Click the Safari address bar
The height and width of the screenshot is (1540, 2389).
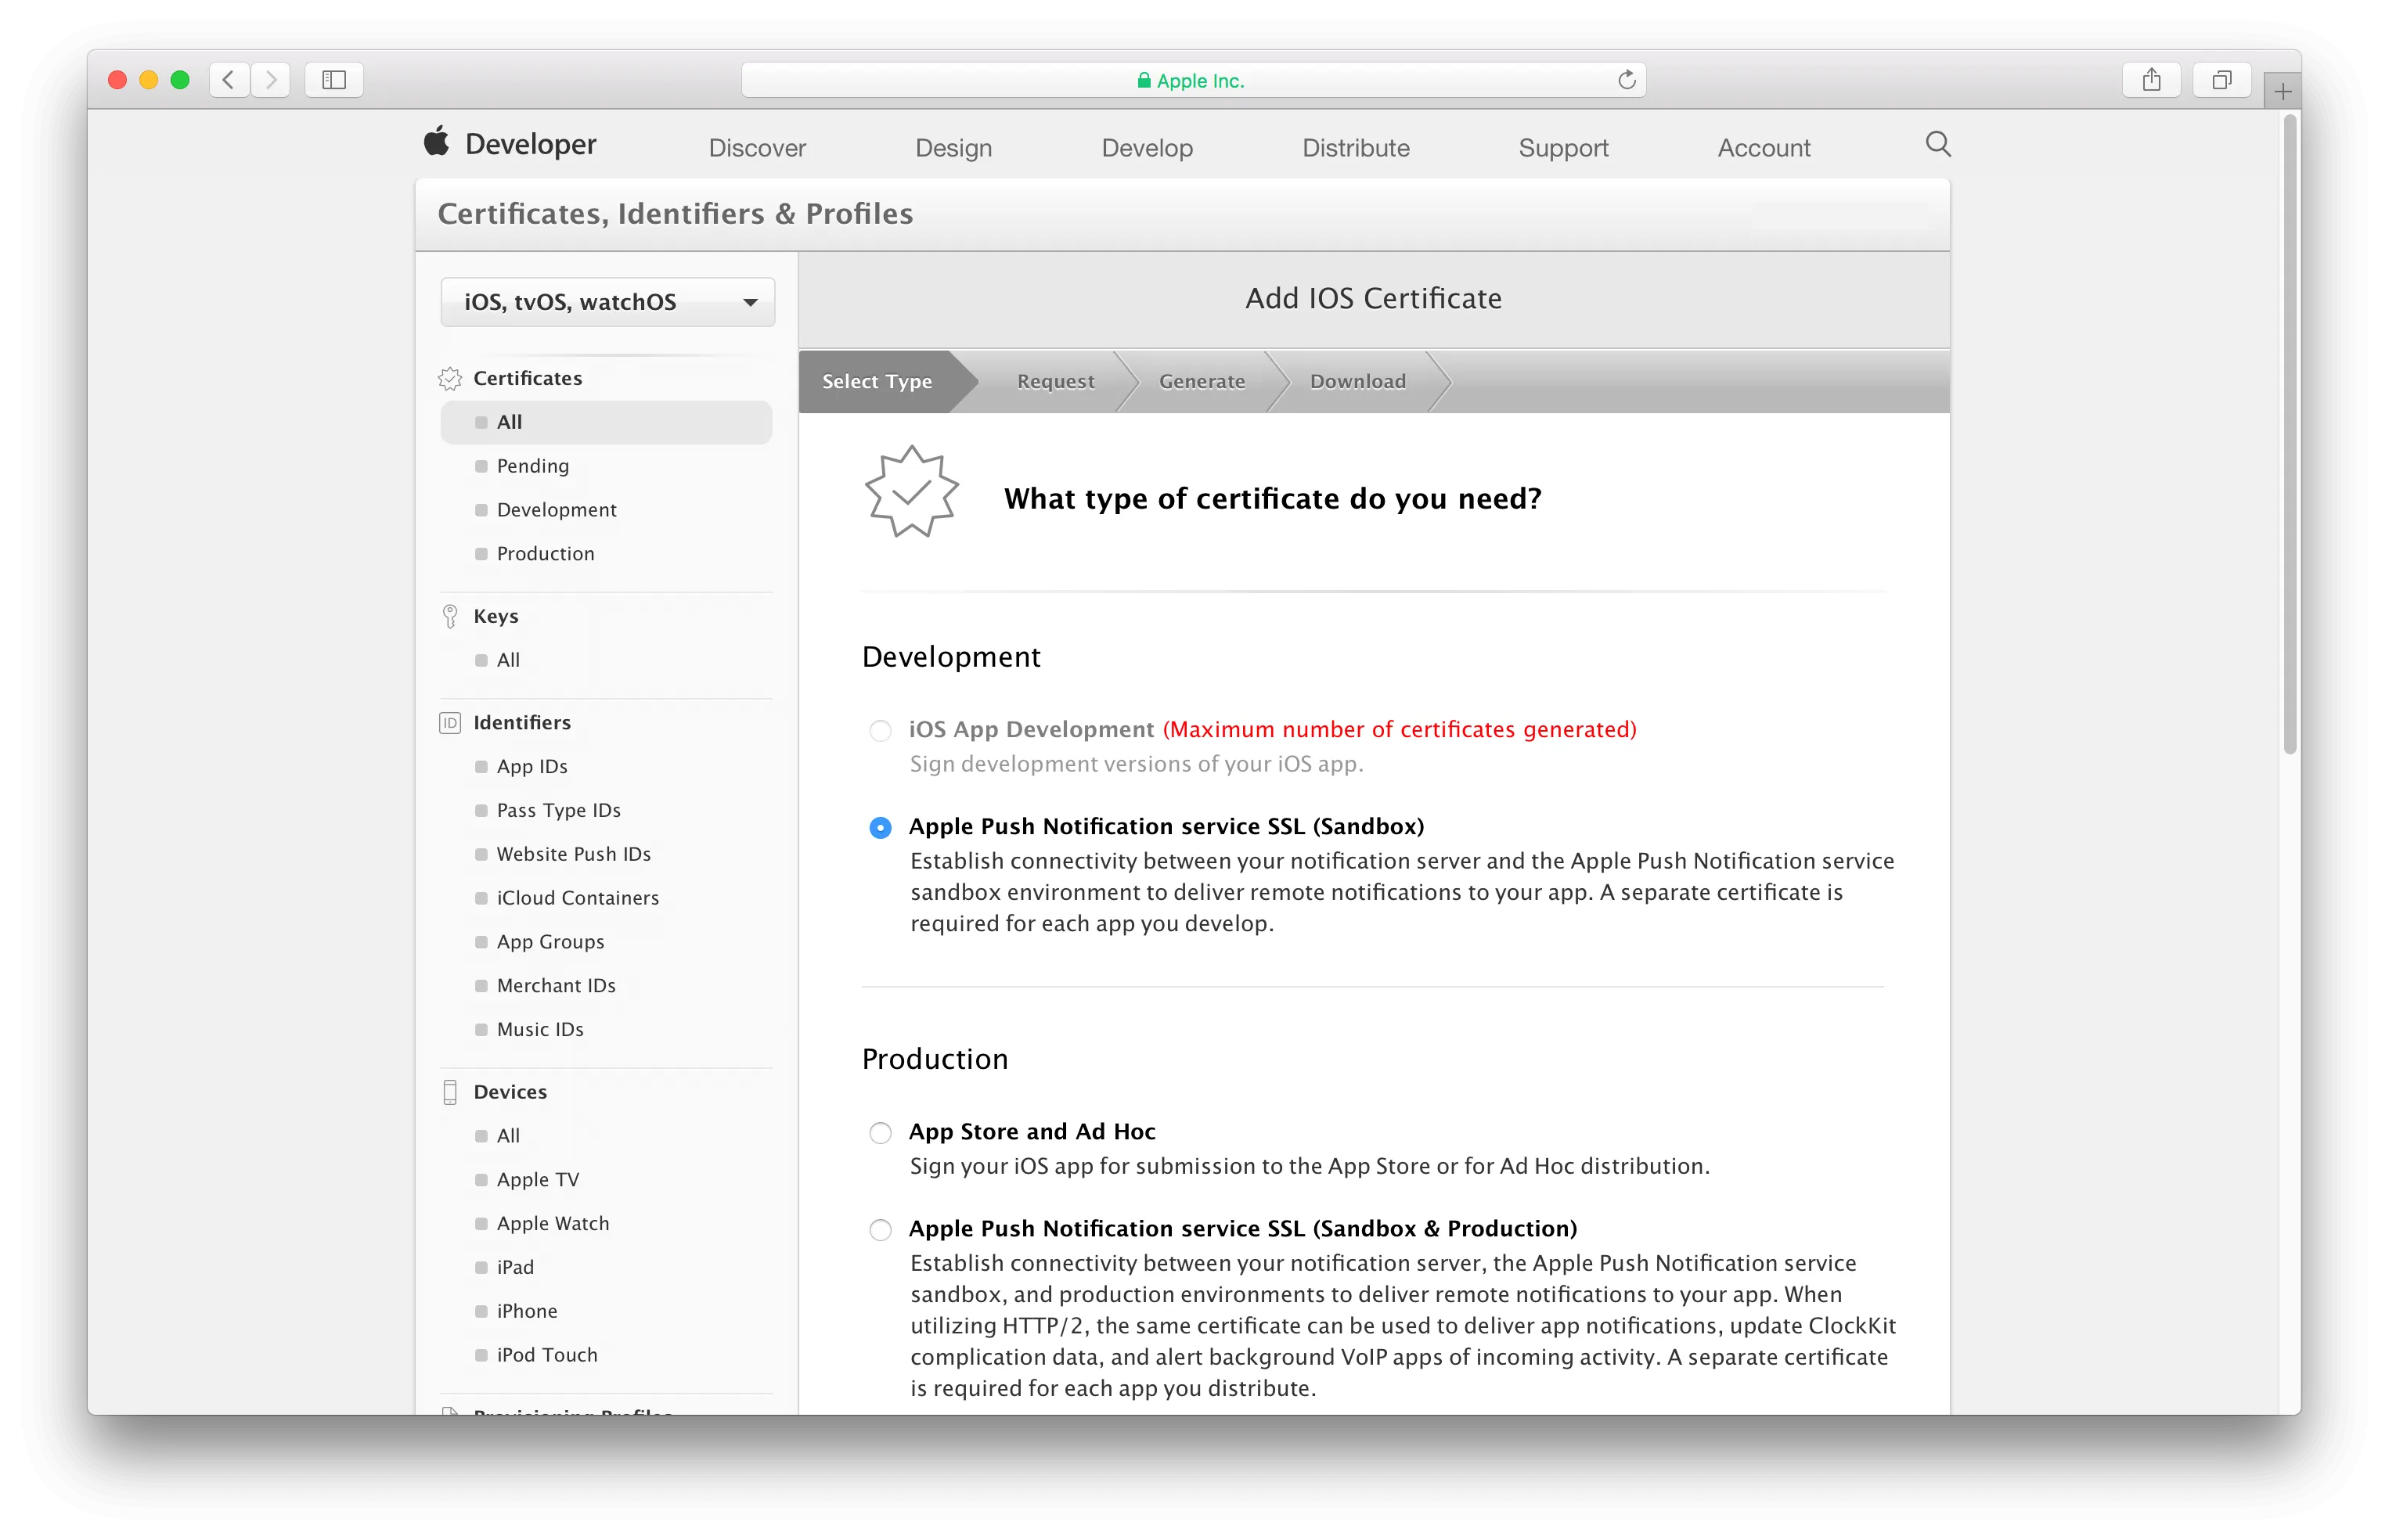pos(1193,80)
